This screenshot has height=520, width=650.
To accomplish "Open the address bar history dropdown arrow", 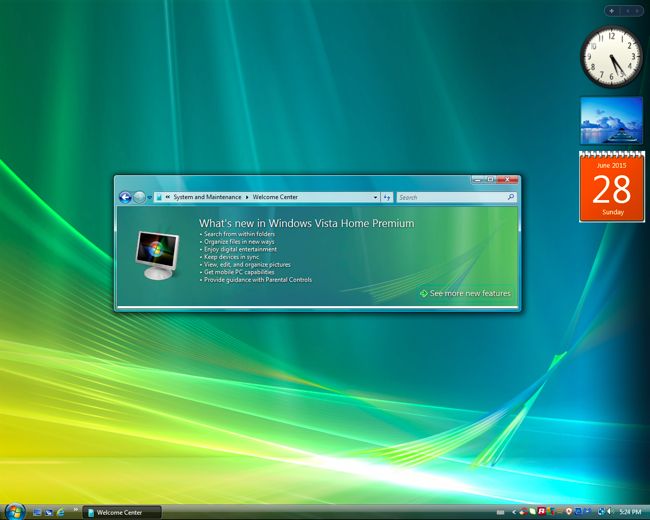I will coord(375,197).
